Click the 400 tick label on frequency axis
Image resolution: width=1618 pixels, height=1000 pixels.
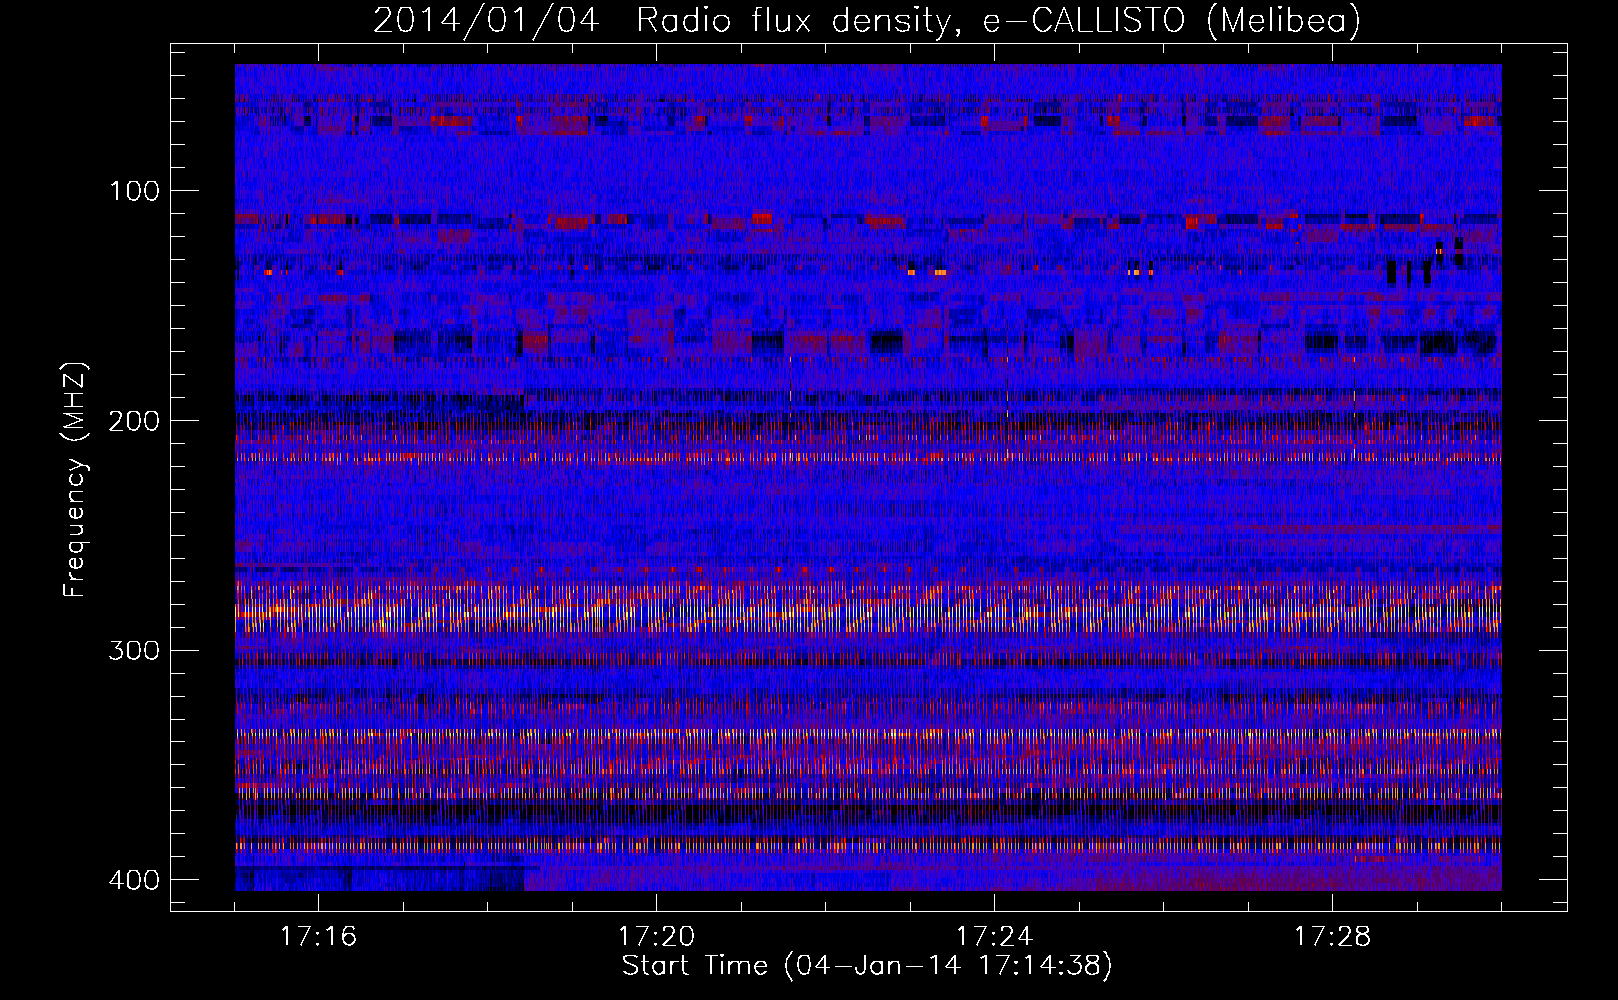[134, 880]
